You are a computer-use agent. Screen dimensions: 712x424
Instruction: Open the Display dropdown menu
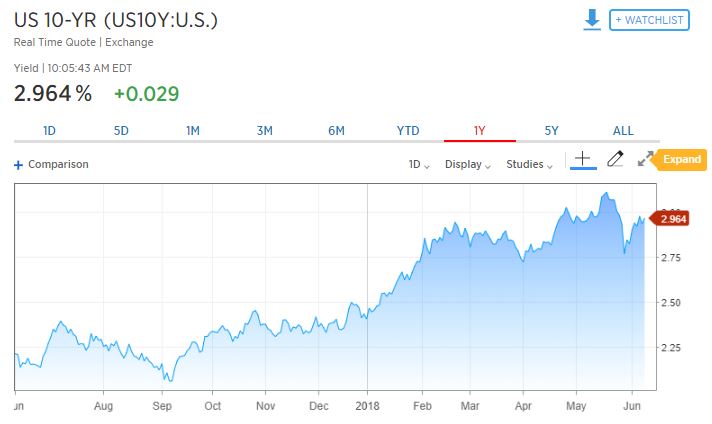pyautogui.click(x=466, y=164)
